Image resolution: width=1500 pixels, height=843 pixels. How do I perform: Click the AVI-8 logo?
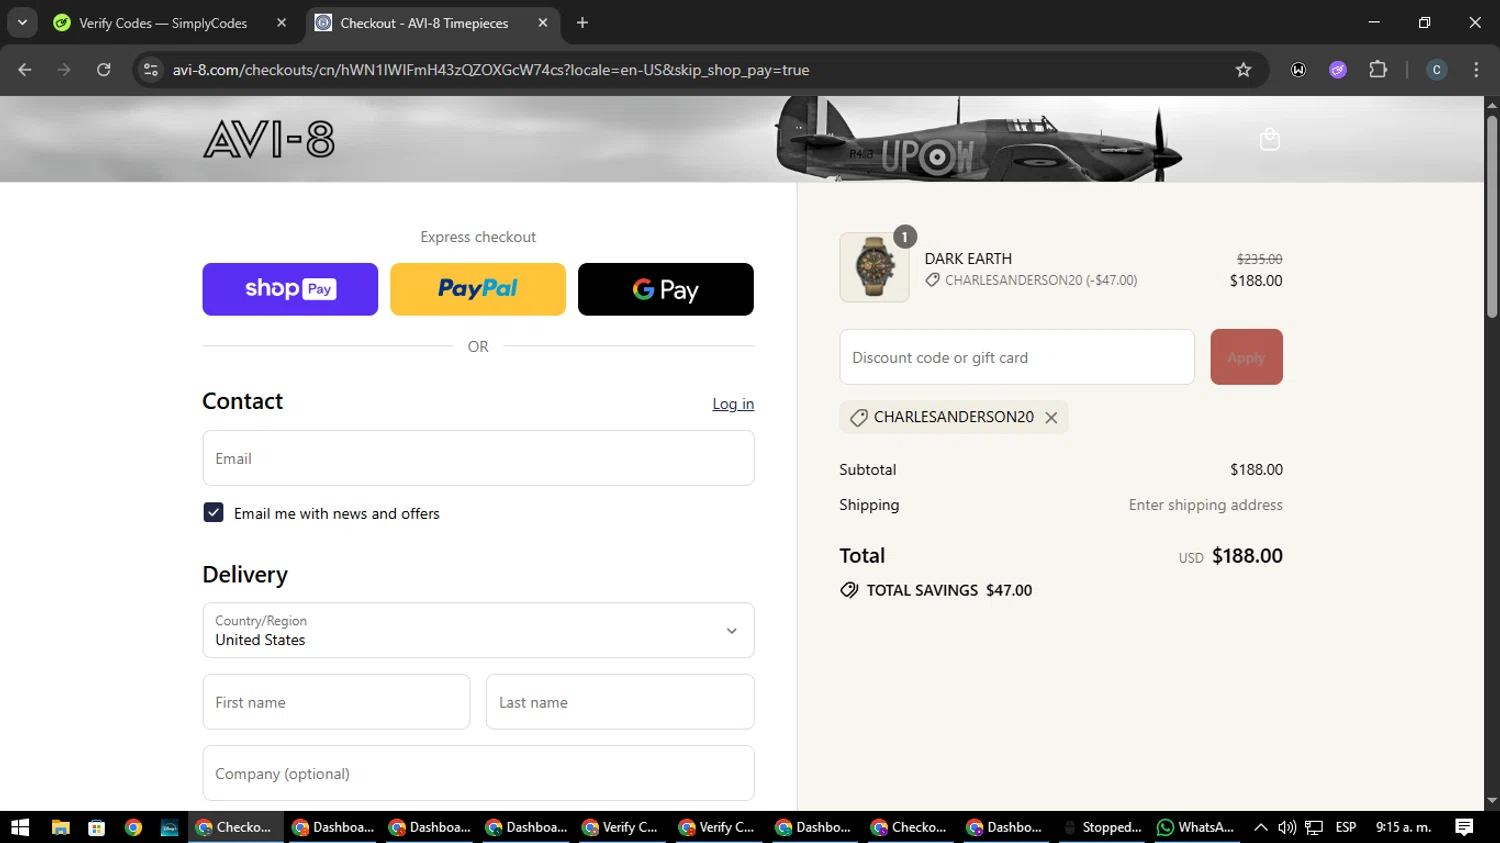tap(269, 140)
